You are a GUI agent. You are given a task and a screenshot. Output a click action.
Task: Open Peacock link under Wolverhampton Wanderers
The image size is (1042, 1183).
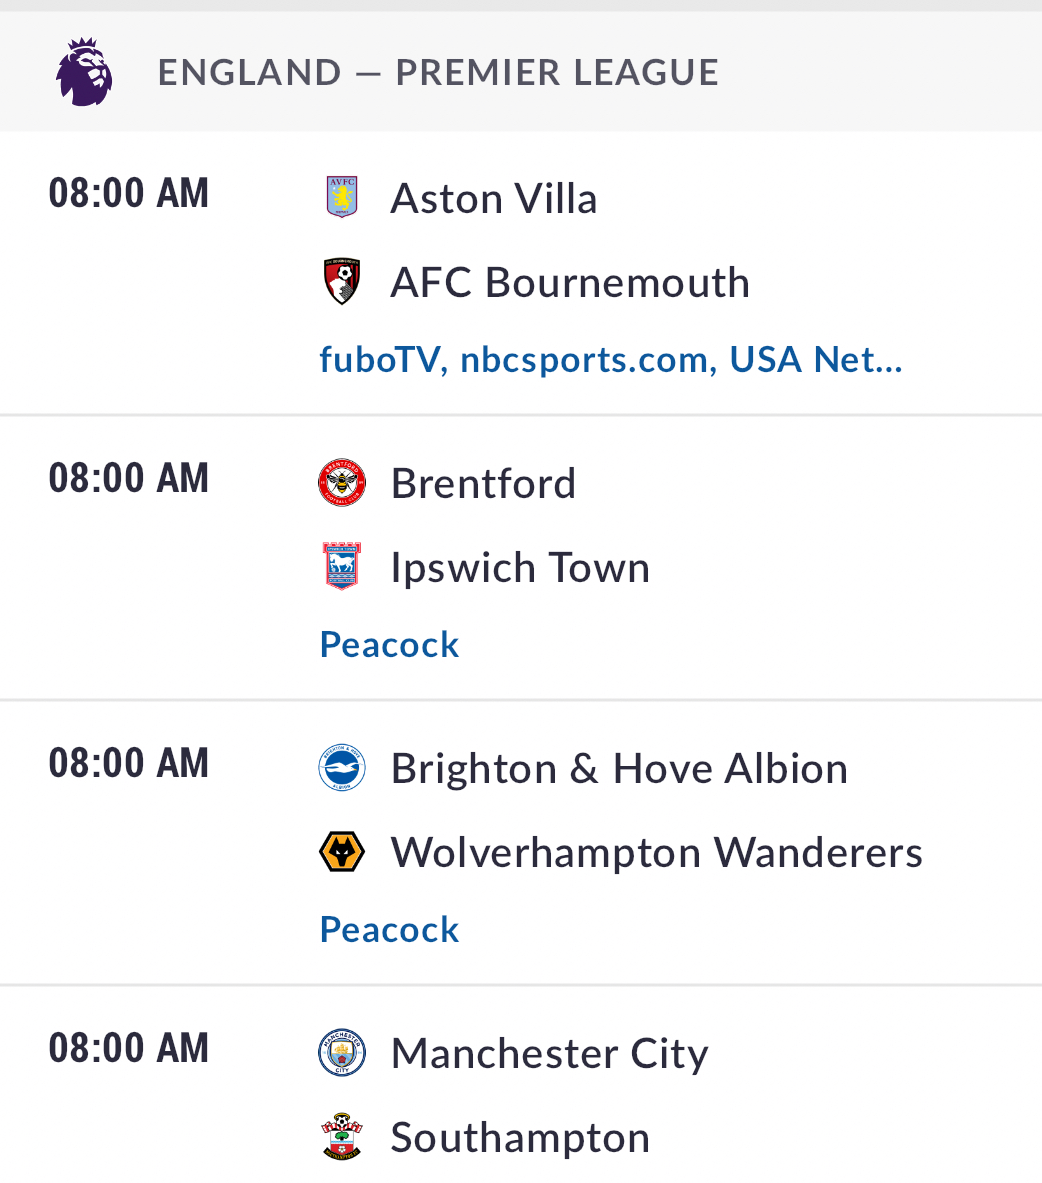tap(389, 930)
